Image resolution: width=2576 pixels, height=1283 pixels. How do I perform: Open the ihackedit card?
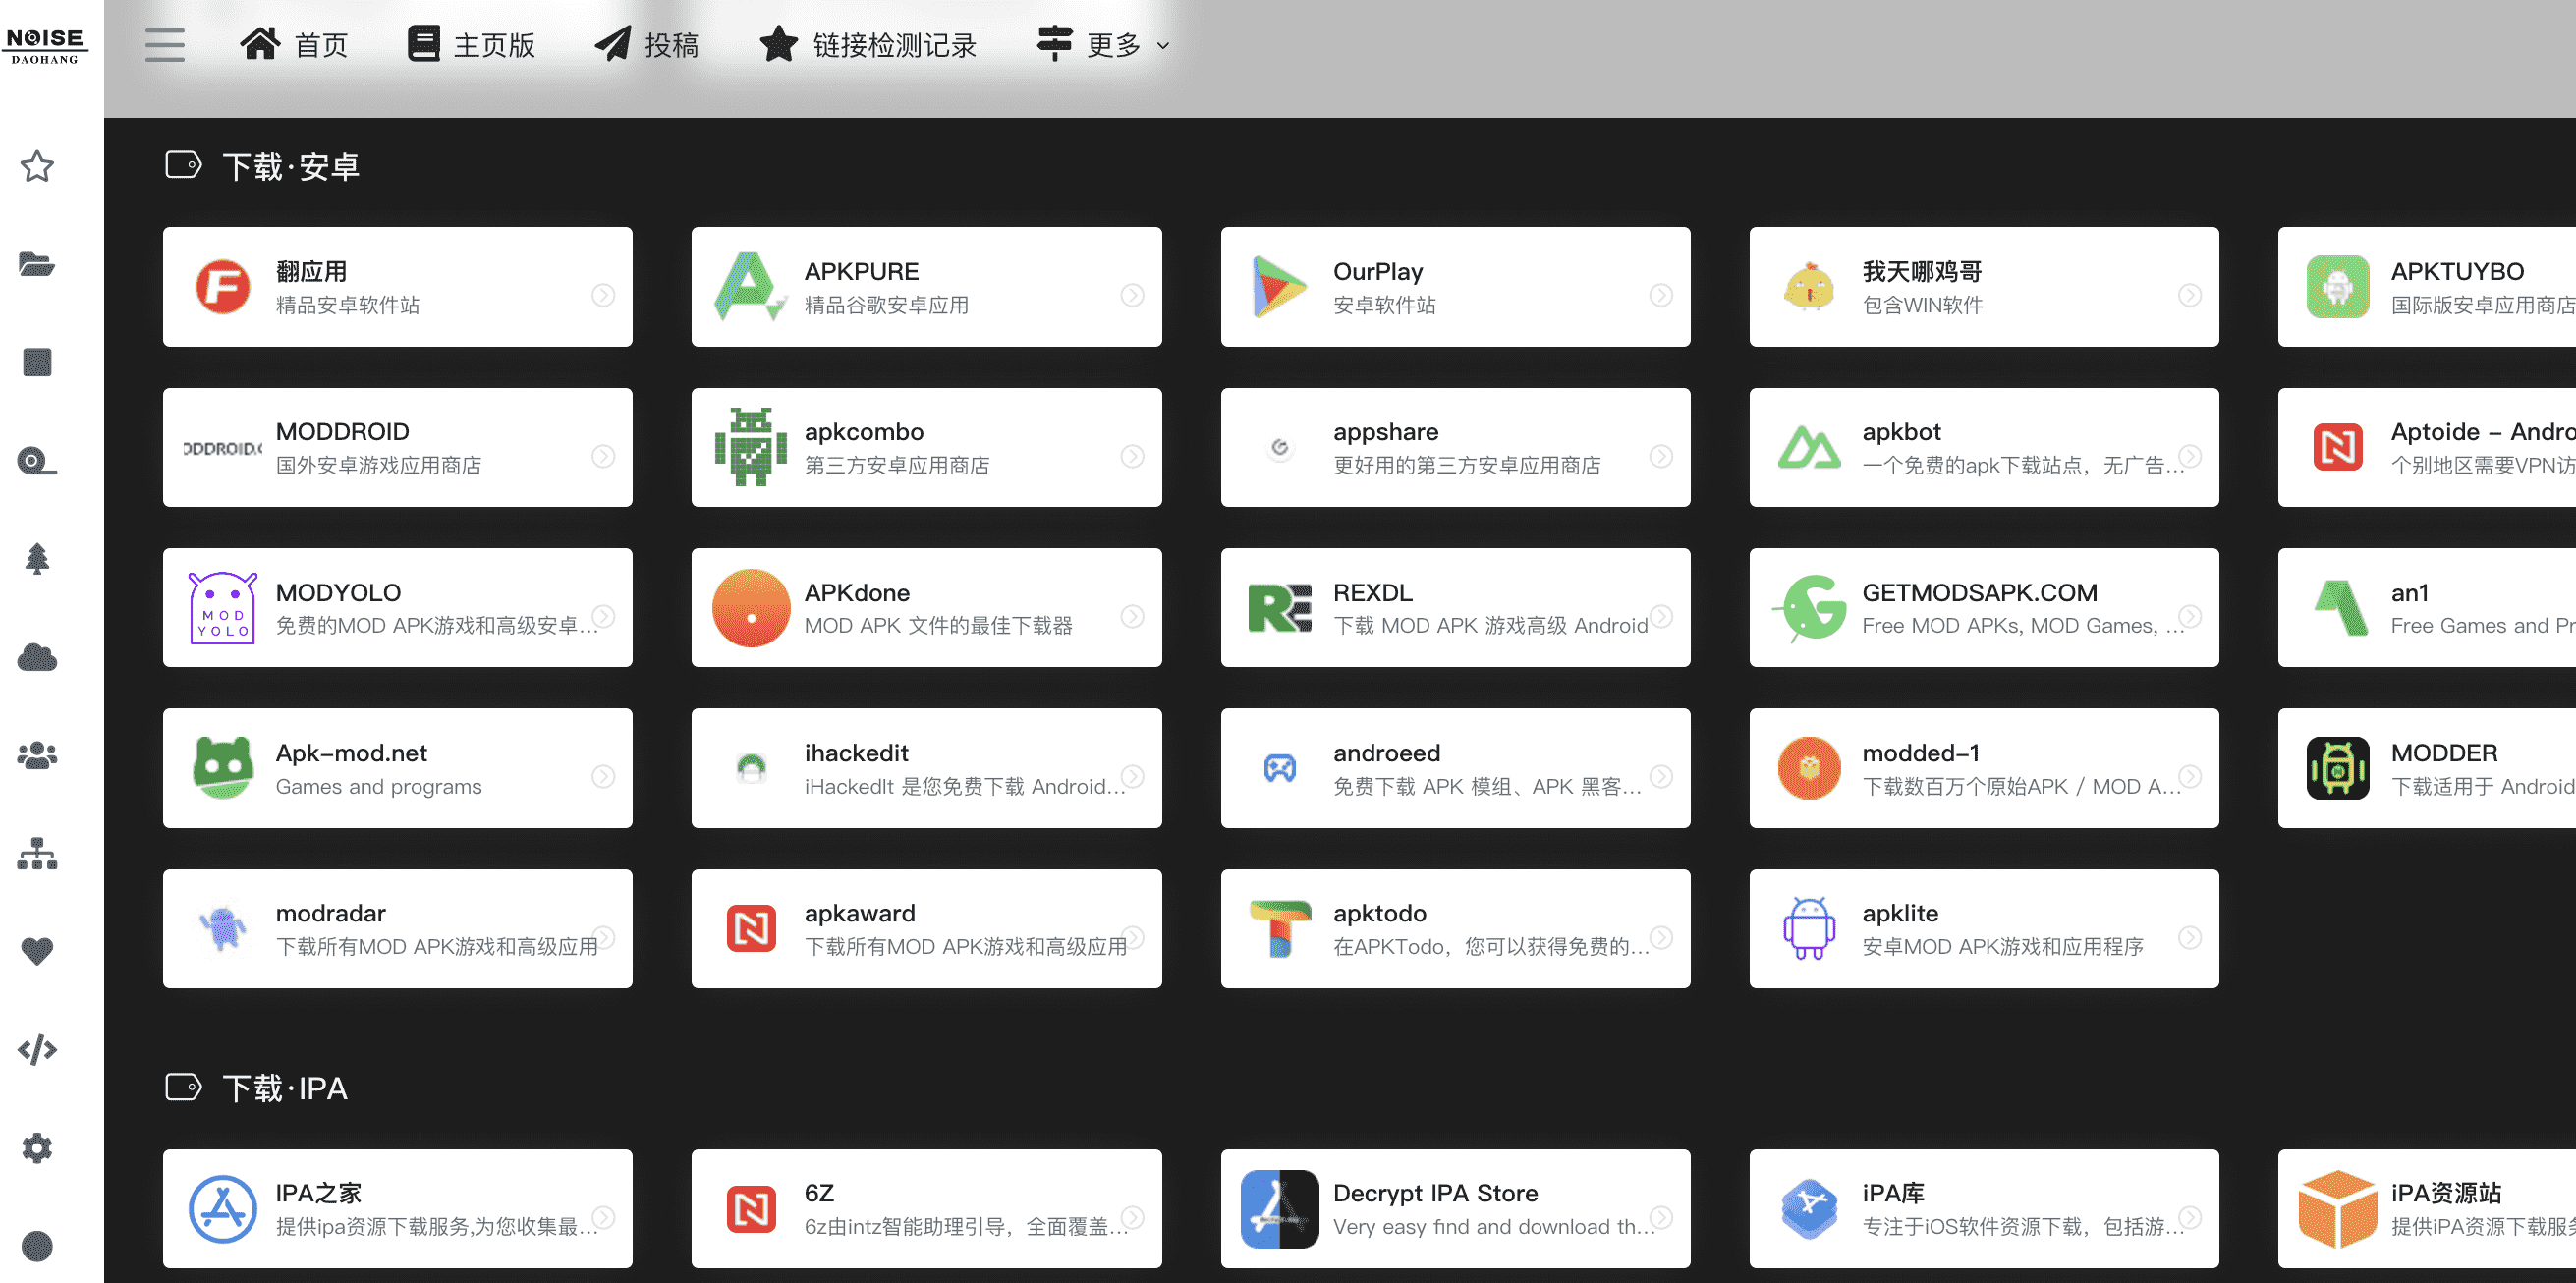926,768
